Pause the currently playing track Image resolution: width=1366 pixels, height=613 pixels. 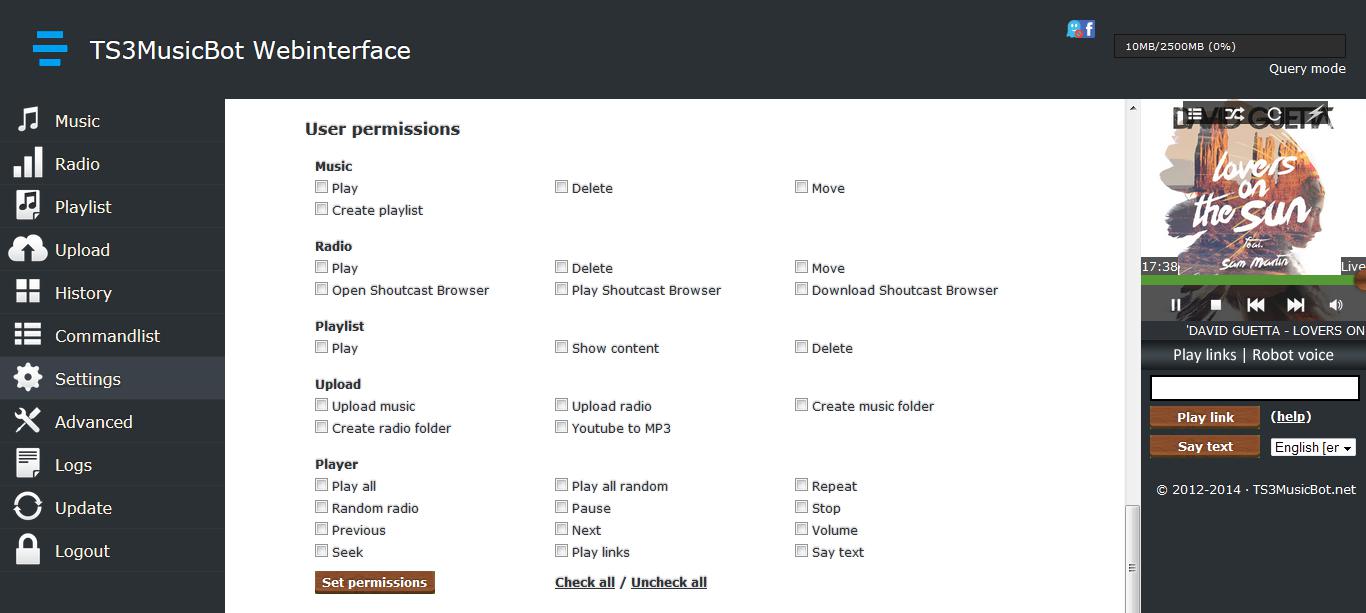coord(1176,305)
